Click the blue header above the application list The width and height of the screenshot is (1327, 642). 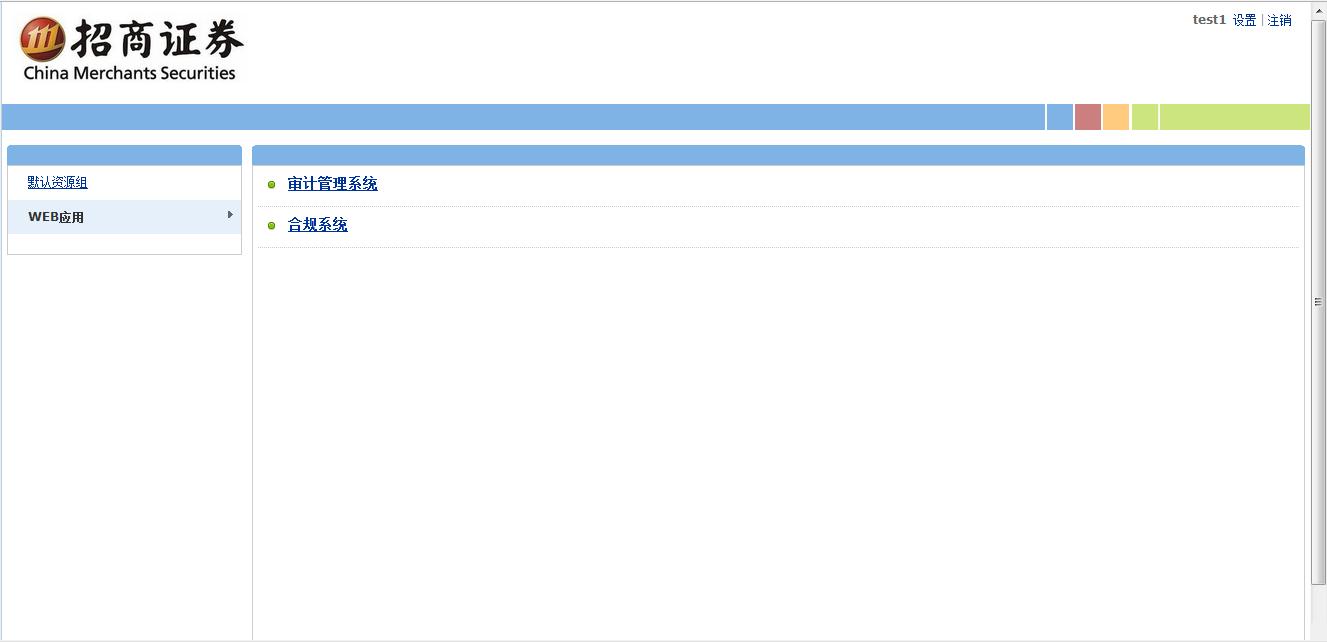778,155
